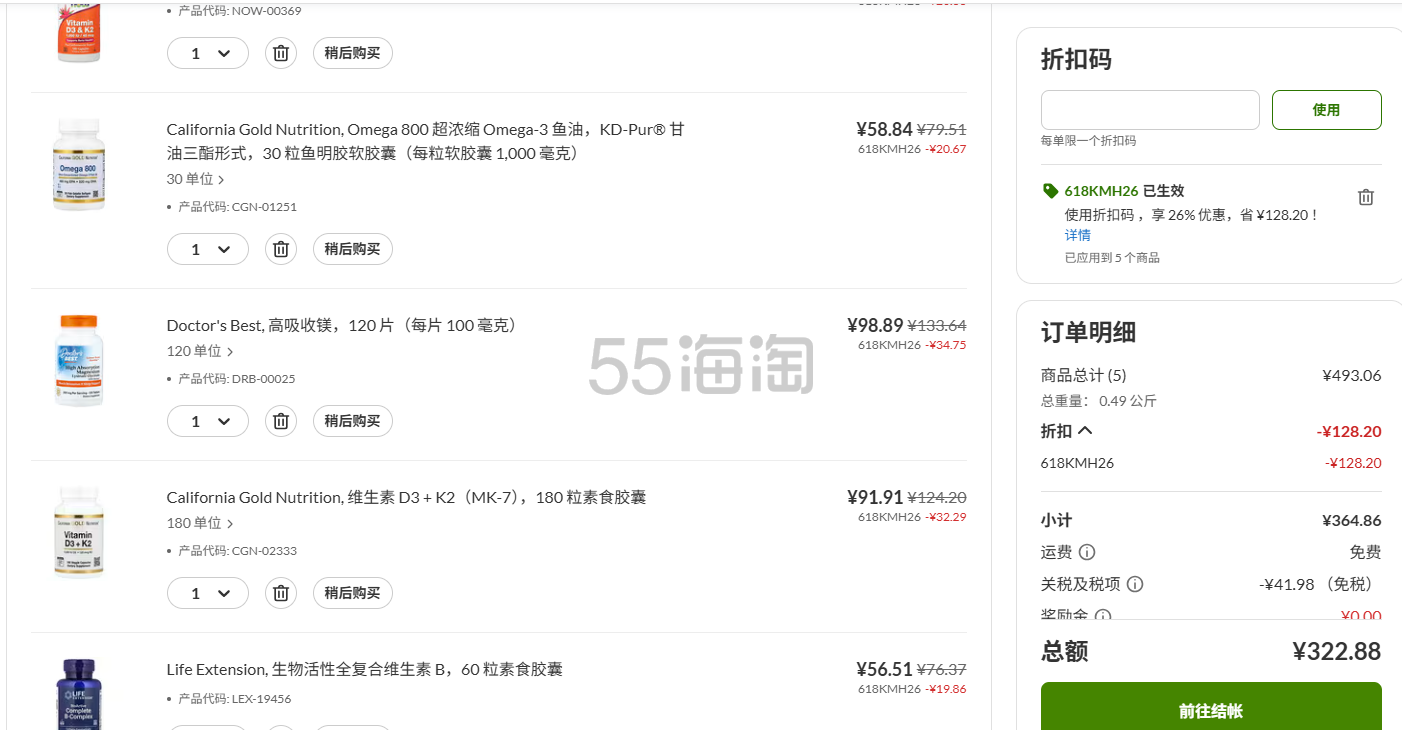Click the 商品总计 amount ¥493.06
This screenshot has width=1402, height=730.
pyautogui.click(x=1352, y=376)
